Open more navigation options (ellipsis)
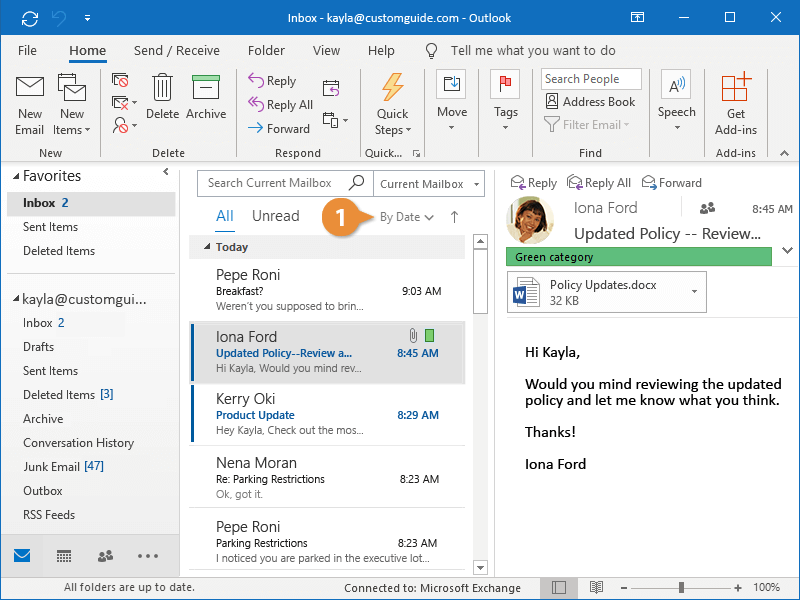Image resolution: width=800 pixels, height=600 pixels. click(148, 556)
